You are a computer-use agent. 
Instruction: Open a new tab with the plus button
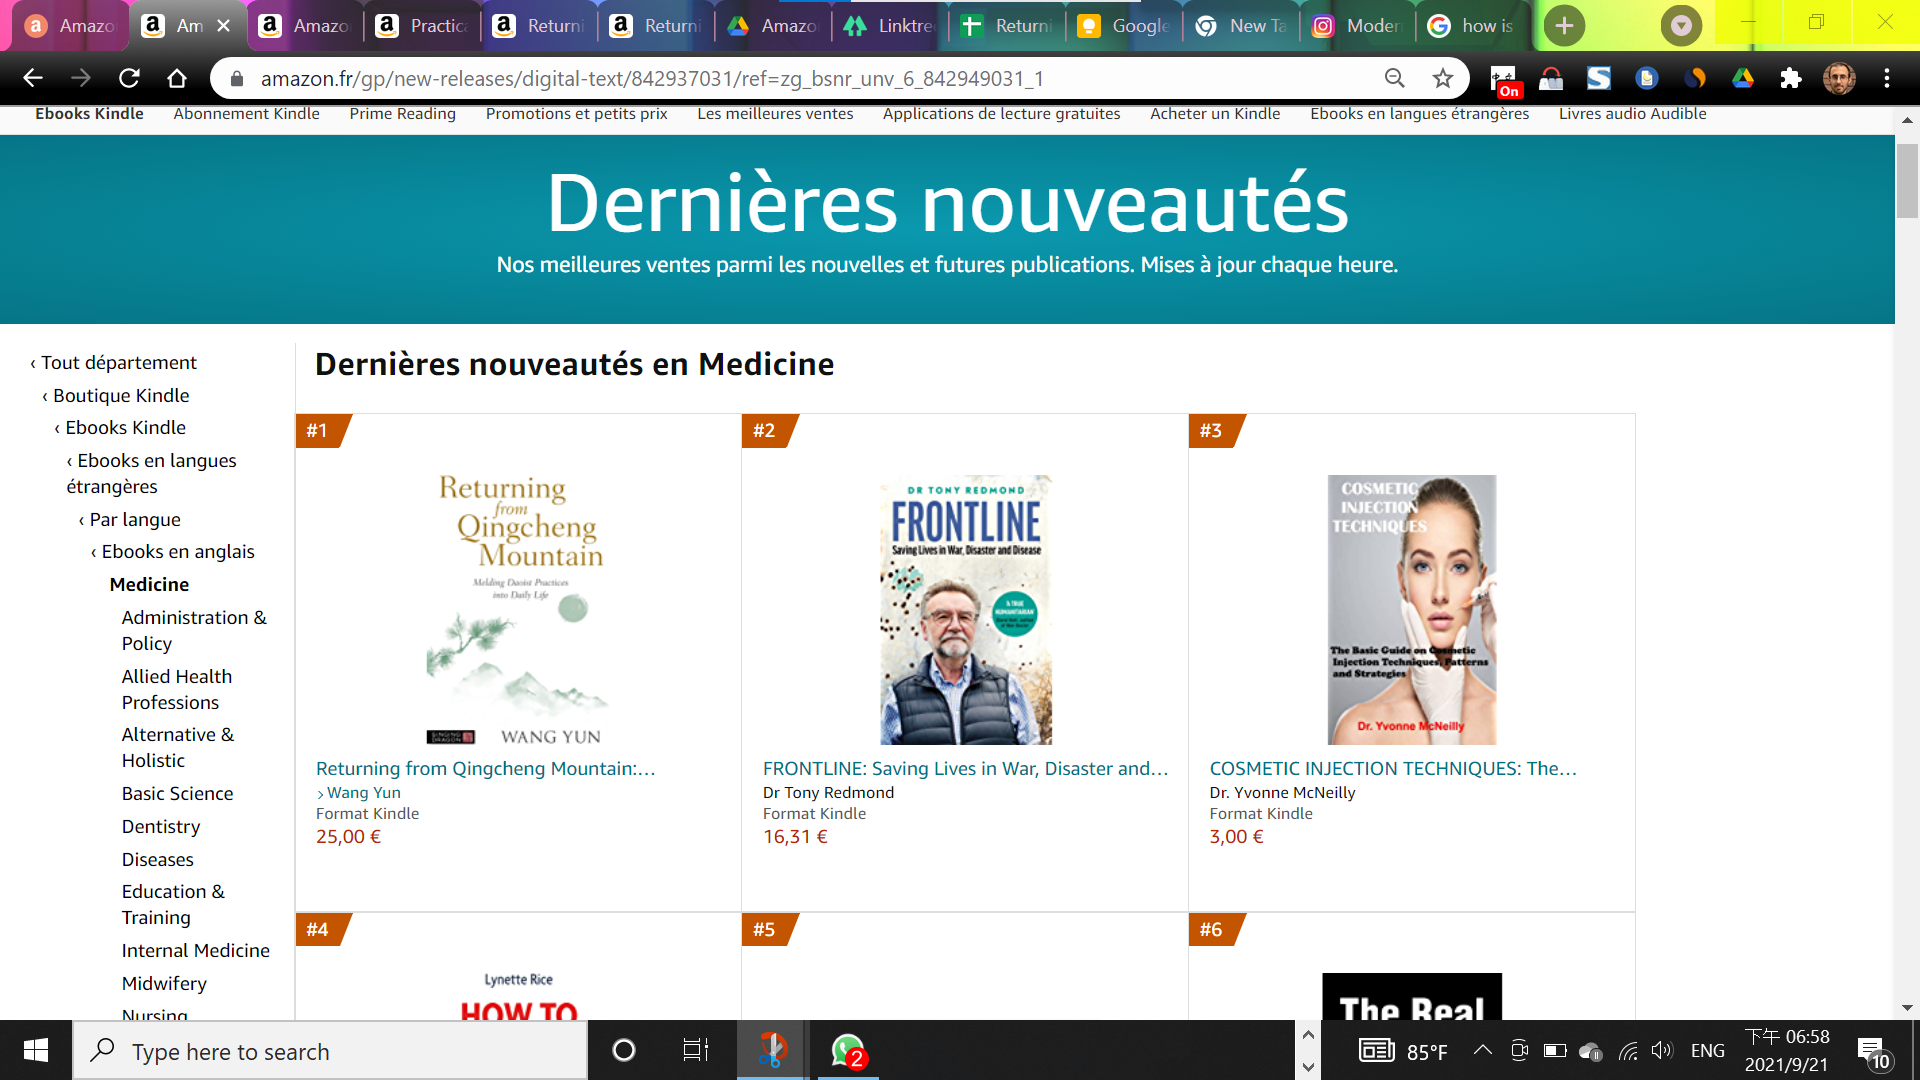[1564, 26]
